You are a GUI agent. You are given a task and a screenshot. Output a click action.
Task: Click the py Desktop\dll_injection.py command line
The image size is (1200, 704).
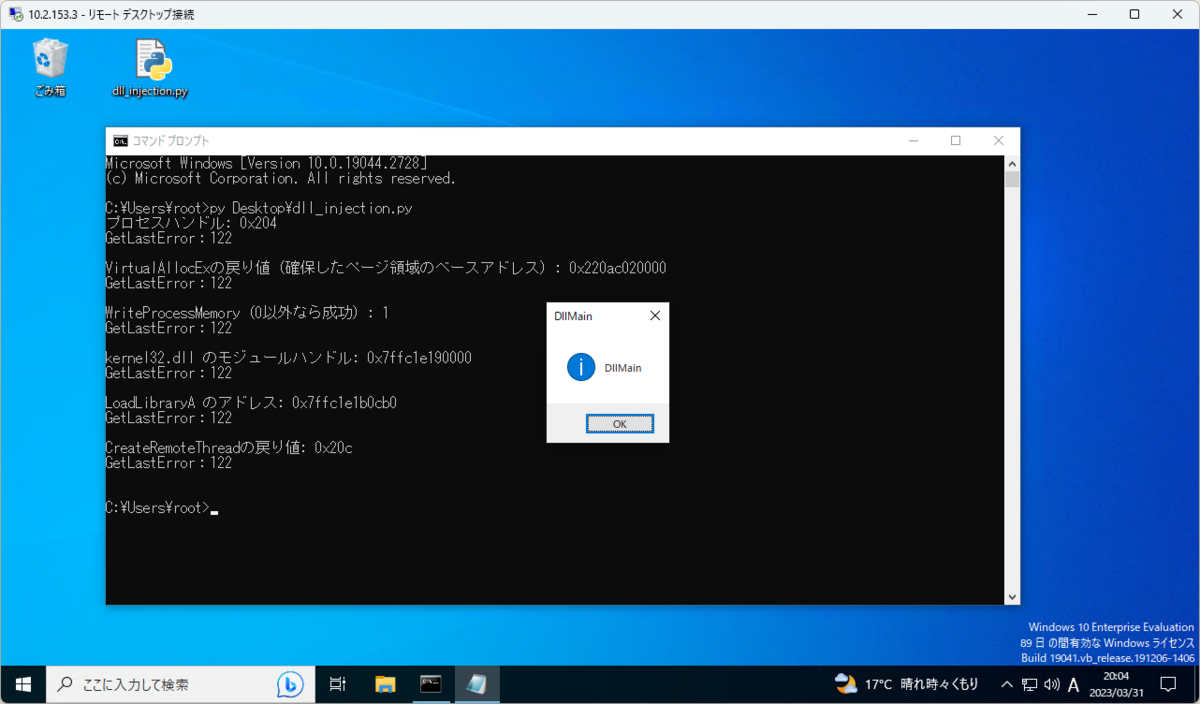[259, 208]
